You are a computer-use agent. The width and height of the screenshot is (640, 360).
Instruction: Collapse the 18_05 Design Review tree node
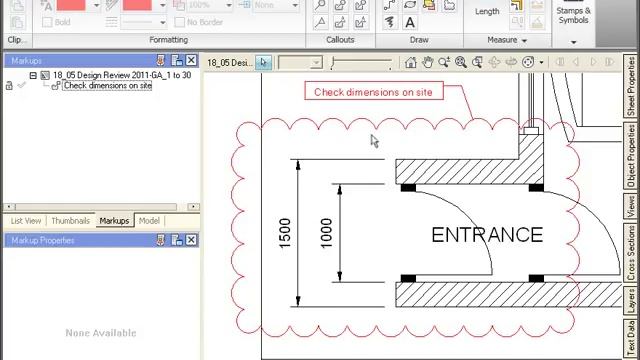tap(33, 75)
